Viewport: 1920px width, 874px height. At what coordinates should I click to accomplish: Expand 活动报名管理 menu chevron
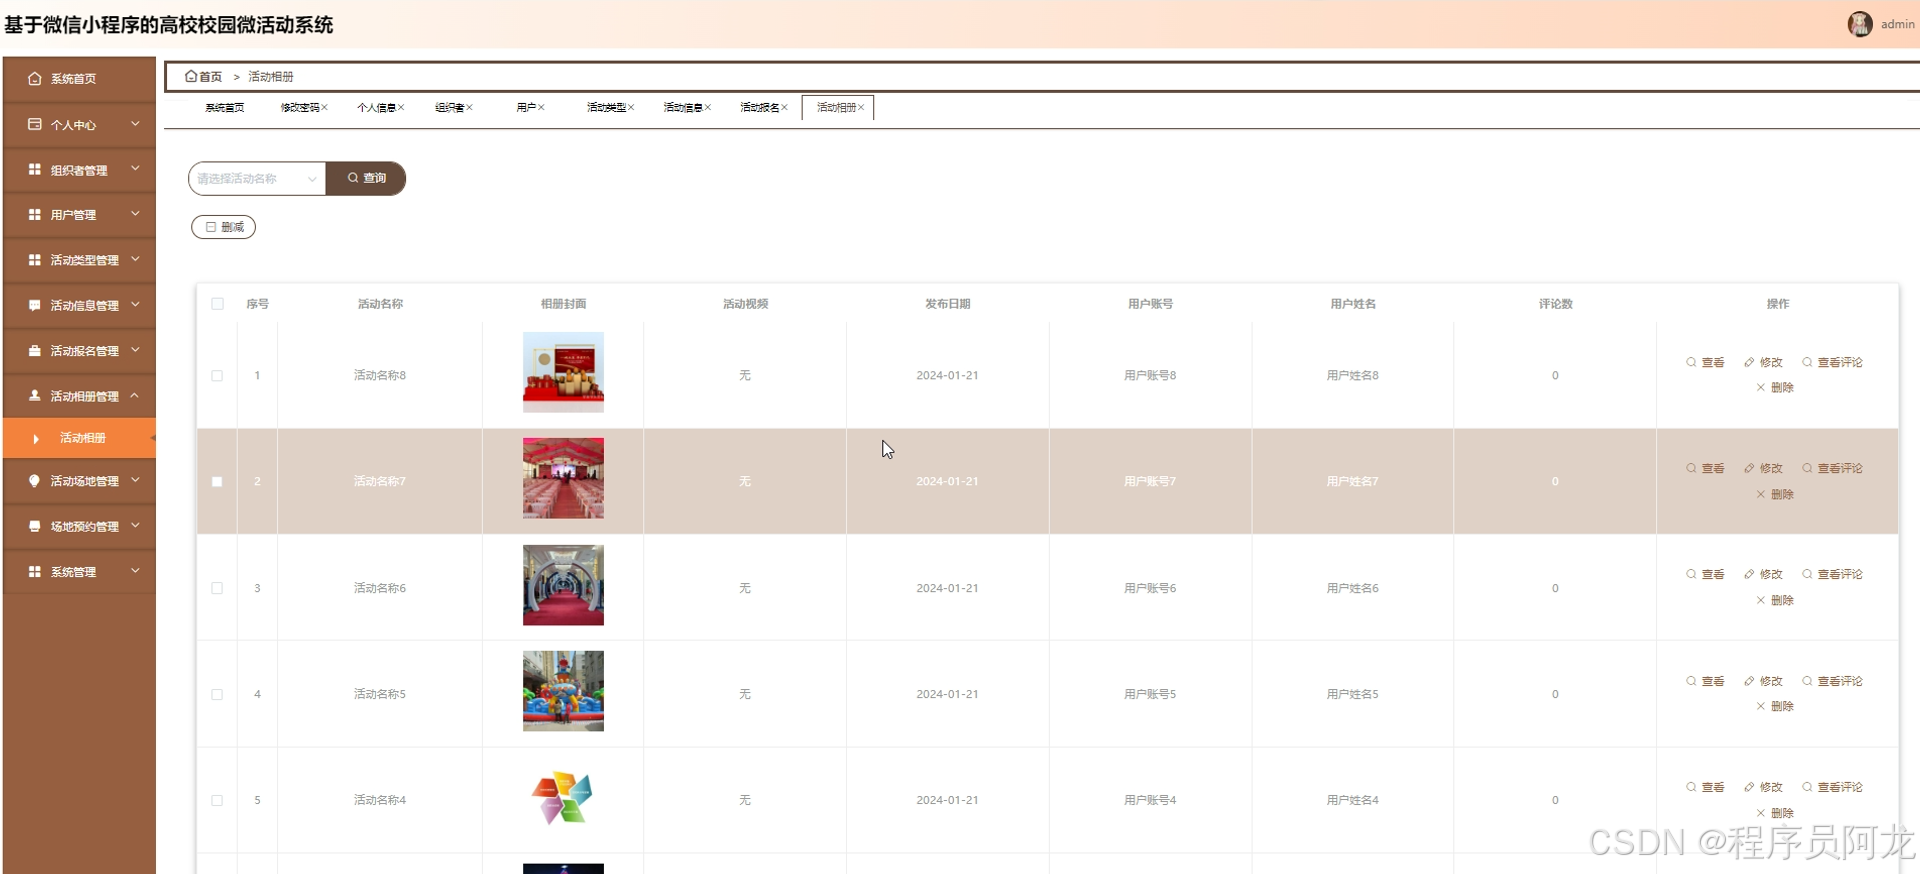[135, 350]
